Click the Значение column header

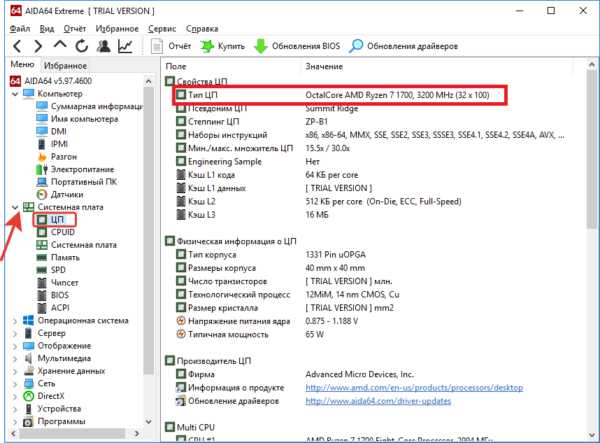[324, 67]
